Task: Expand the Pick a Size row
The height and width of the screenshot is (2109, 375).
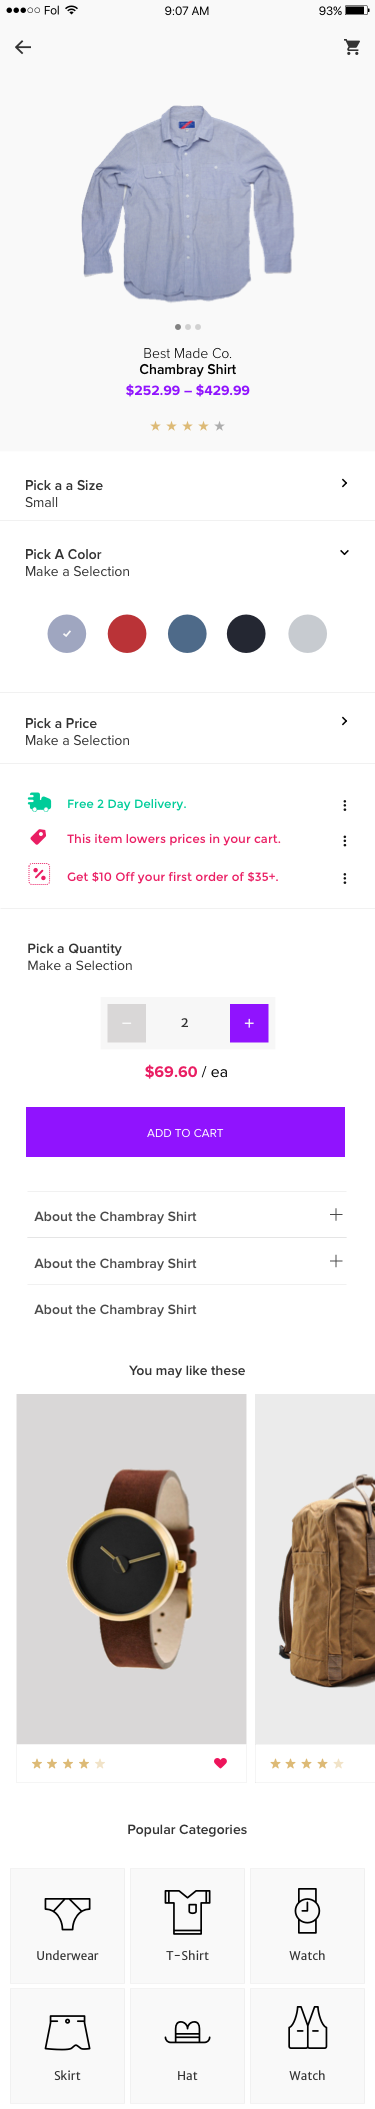Action: pyautogui.click(x=187, y=493)
